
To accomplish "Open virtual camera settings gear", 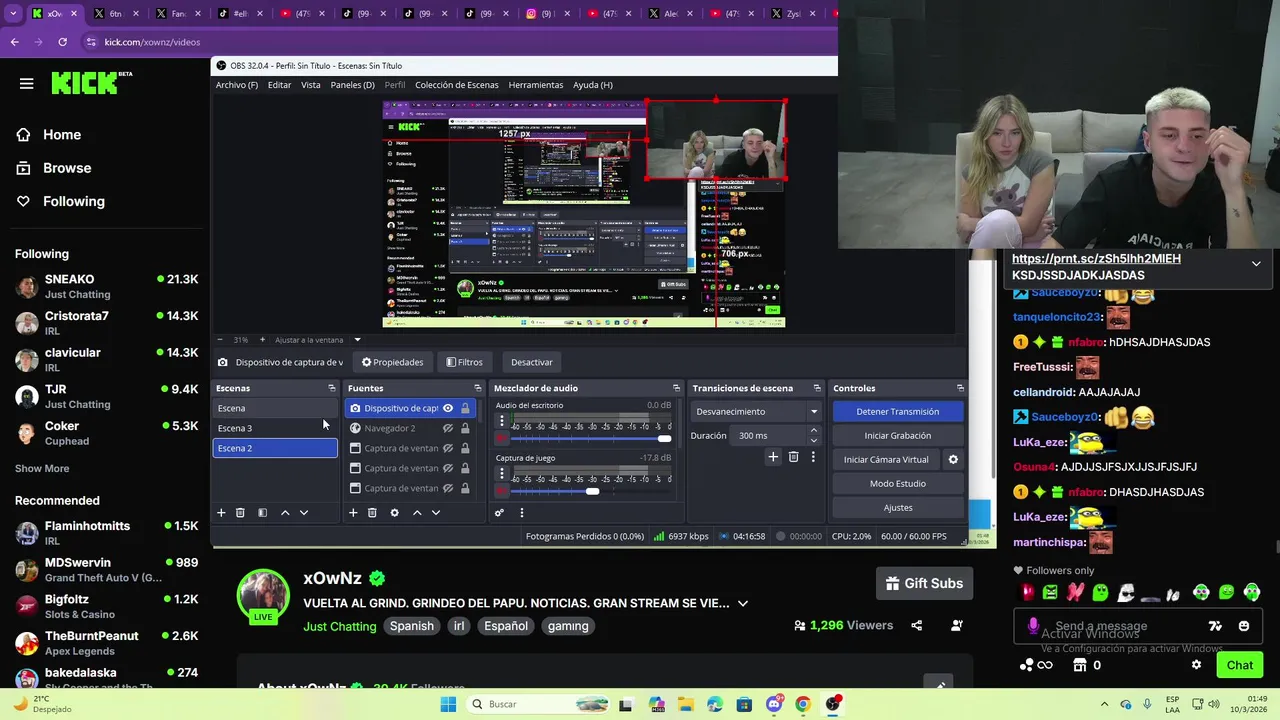I will [x=953, y=460].
